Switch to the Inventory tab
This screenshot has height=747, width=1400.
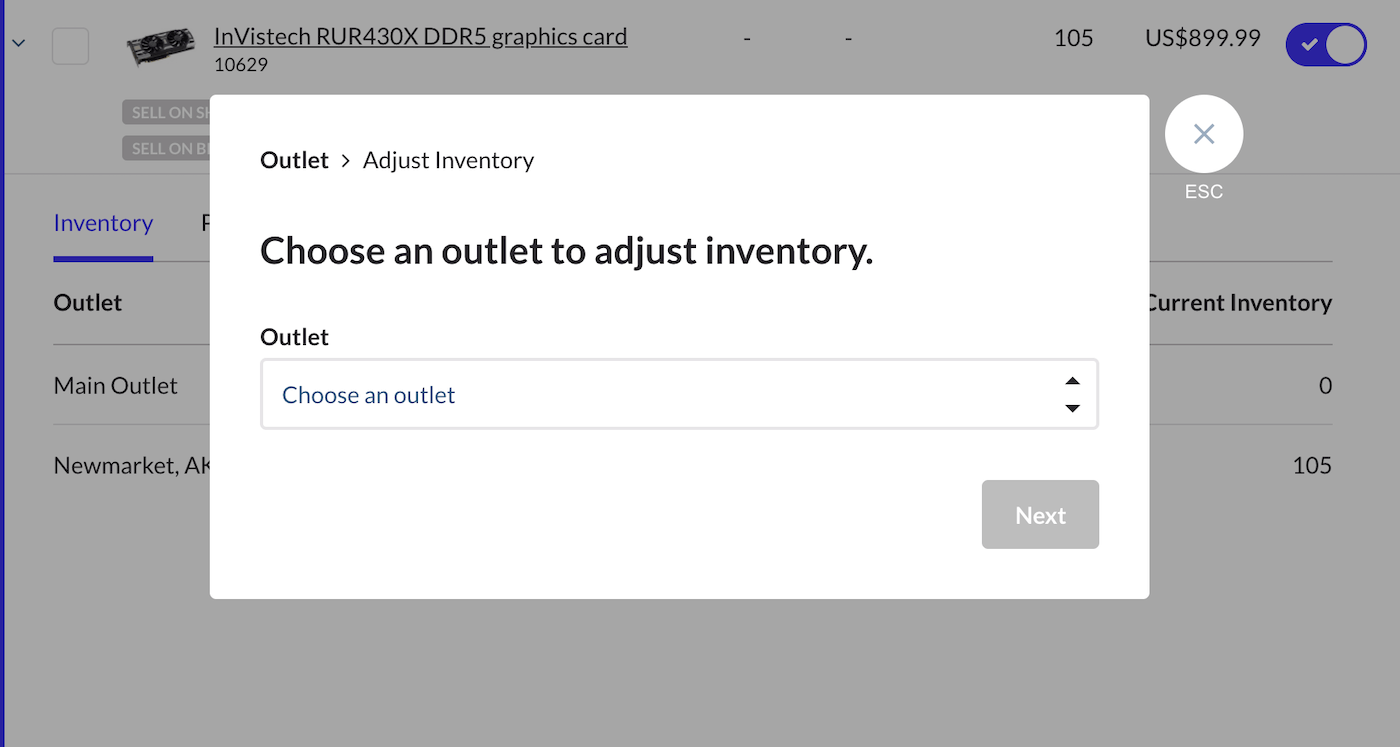103,223
